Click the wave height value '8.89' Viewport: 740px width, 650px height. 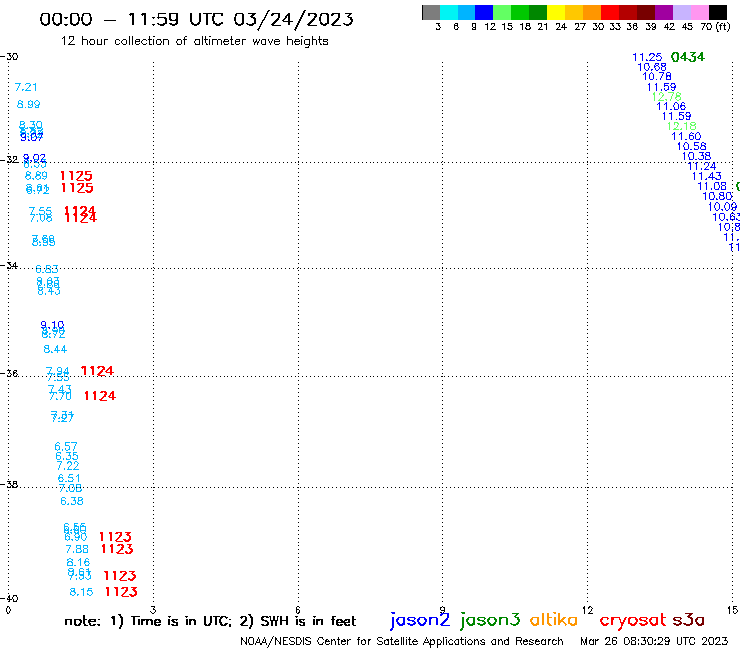[x=36, y=176]
